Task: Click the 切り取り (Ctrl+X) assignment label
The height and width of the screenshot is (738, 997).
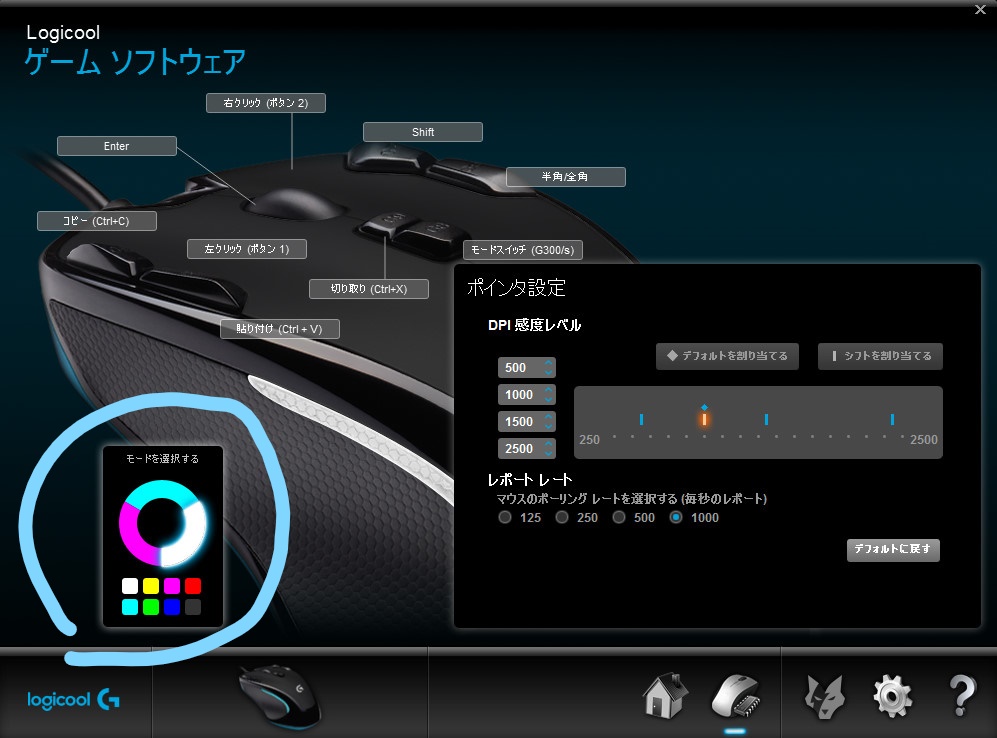Action: pos(369,289)
